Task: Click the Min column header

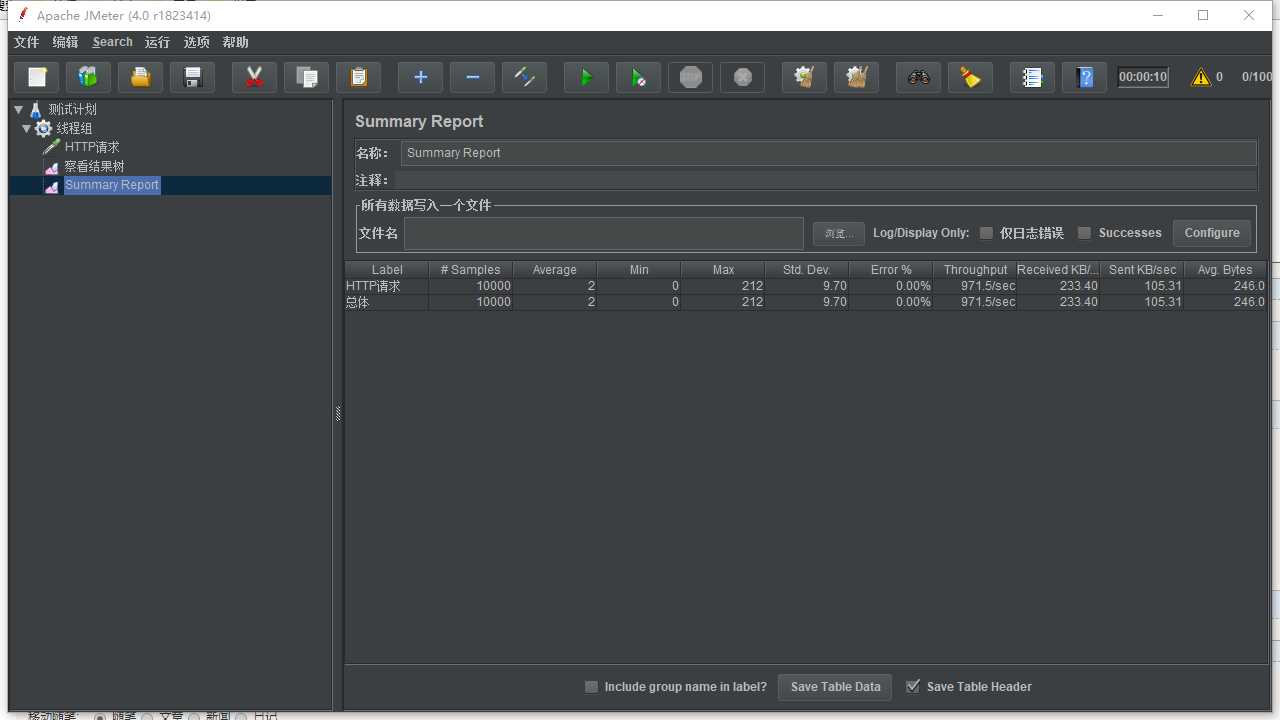Action: coord(639,270)
